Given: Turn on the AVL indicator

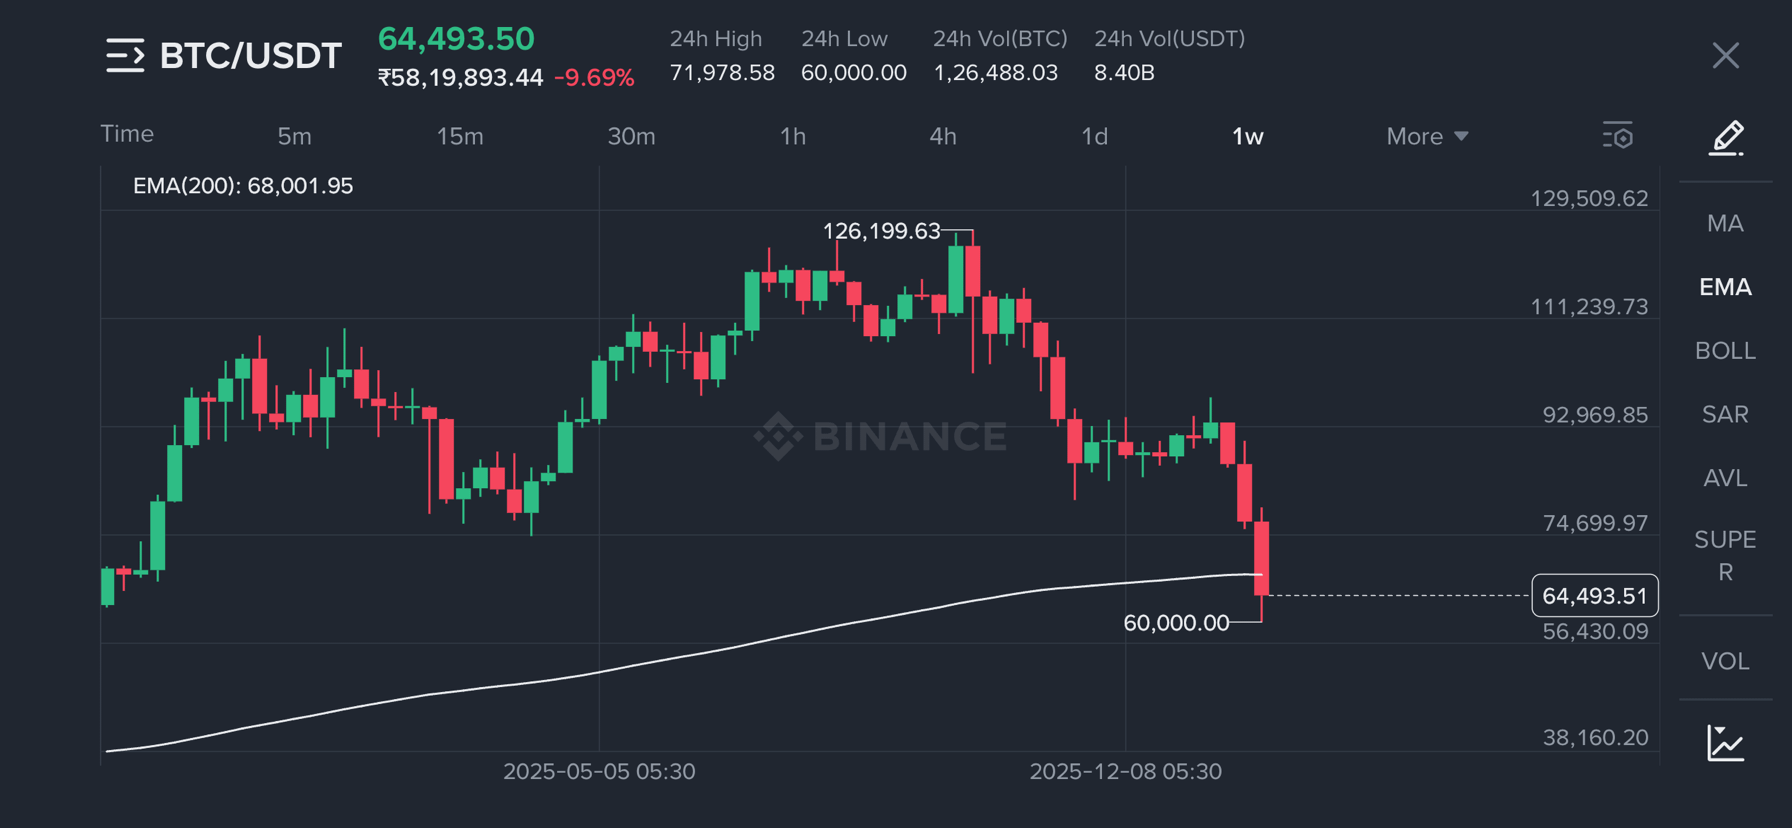Looking at the screenshot, I should tap(1725, 478).
